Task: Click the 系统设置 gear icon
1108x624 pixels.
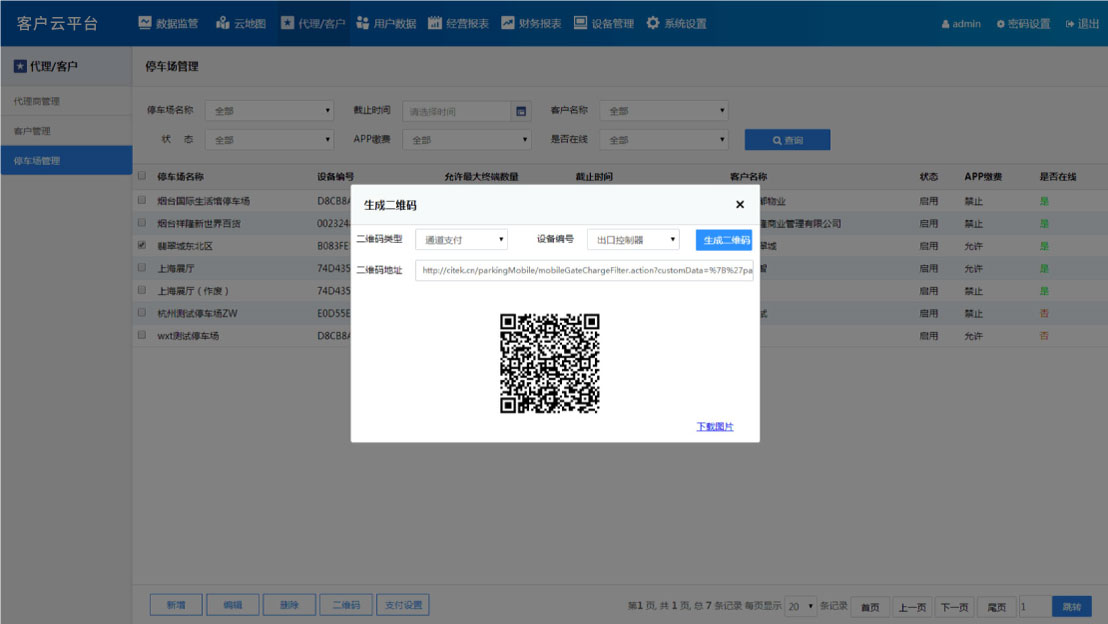Action: (x=653, y=23)
